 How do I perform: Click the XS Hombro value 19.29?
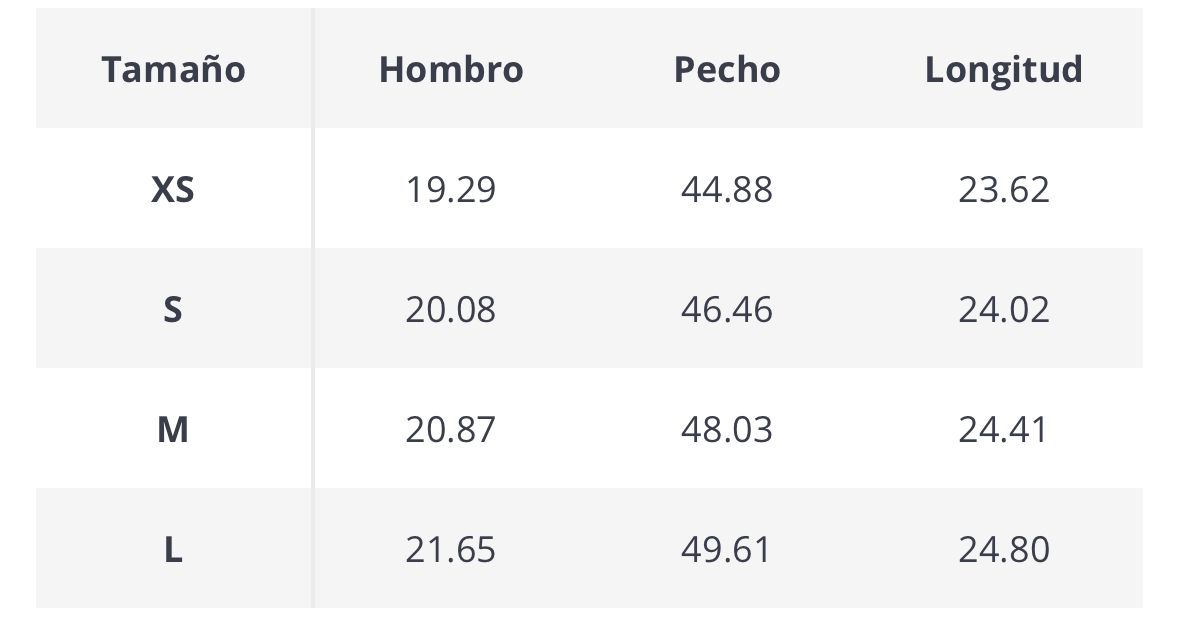tap(451, 189)
